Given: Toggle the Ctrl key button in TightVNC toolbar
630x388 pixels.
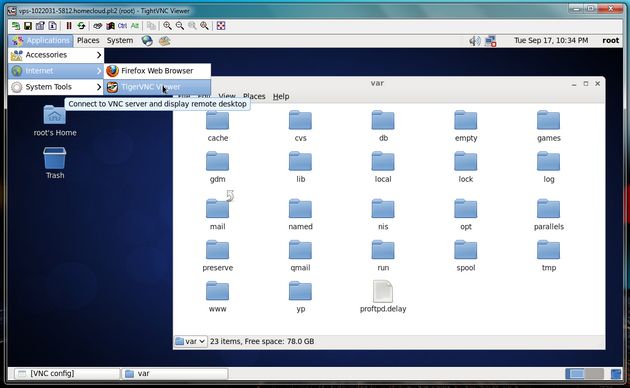Looking at the screenshot, I should [123, 26].
